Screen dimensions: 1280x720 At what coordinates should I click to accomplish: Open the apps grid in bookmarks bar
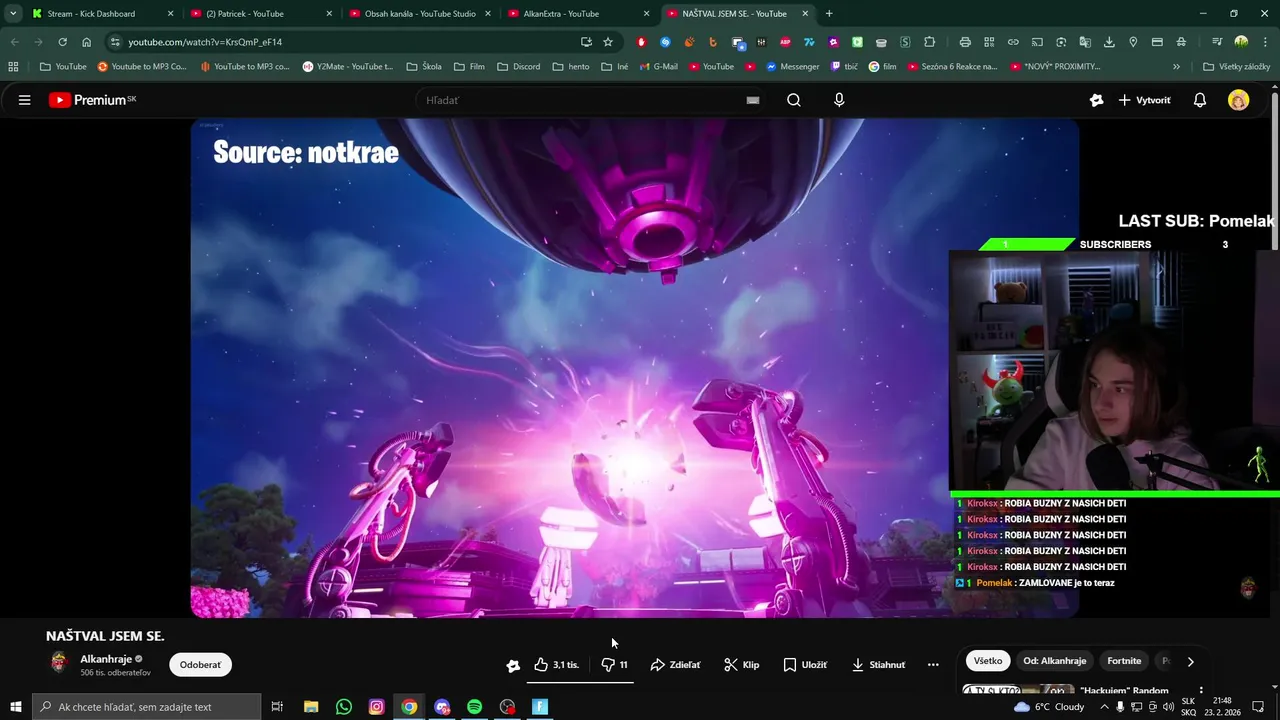[13, 66]
